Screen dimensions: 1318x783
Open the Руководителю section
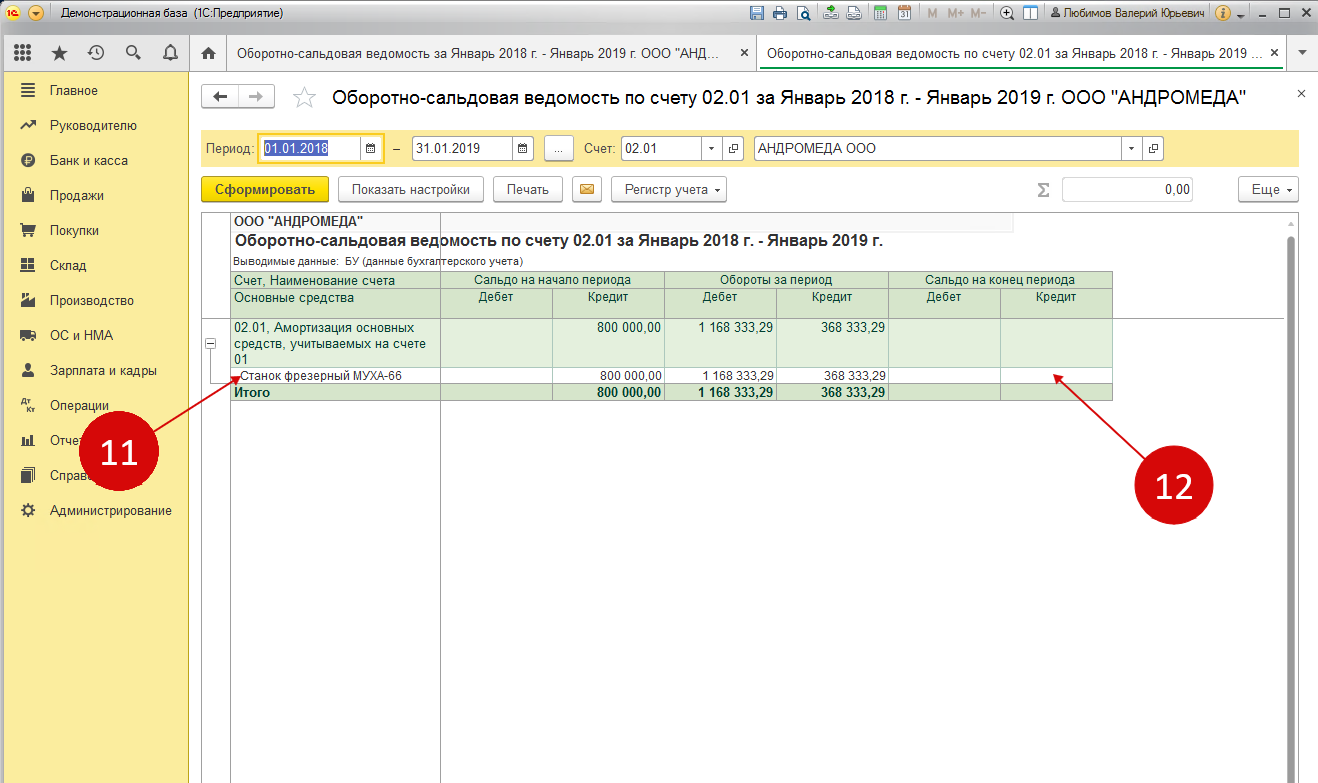[93, 125]
